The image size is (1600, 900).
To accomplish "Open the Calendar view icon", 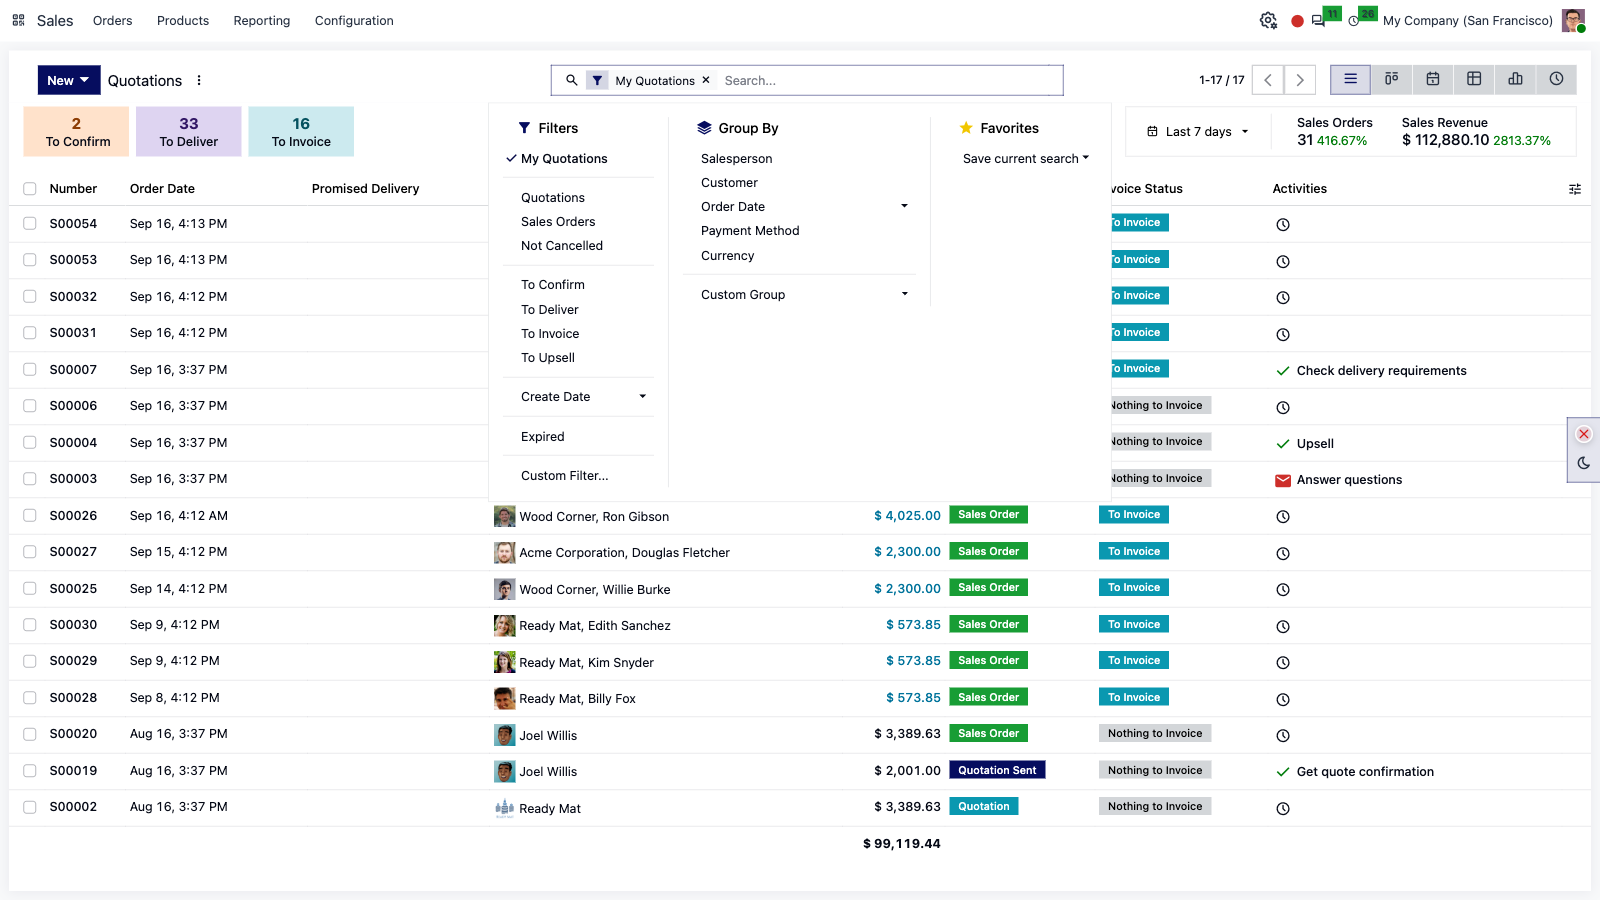I will 1433,80.
